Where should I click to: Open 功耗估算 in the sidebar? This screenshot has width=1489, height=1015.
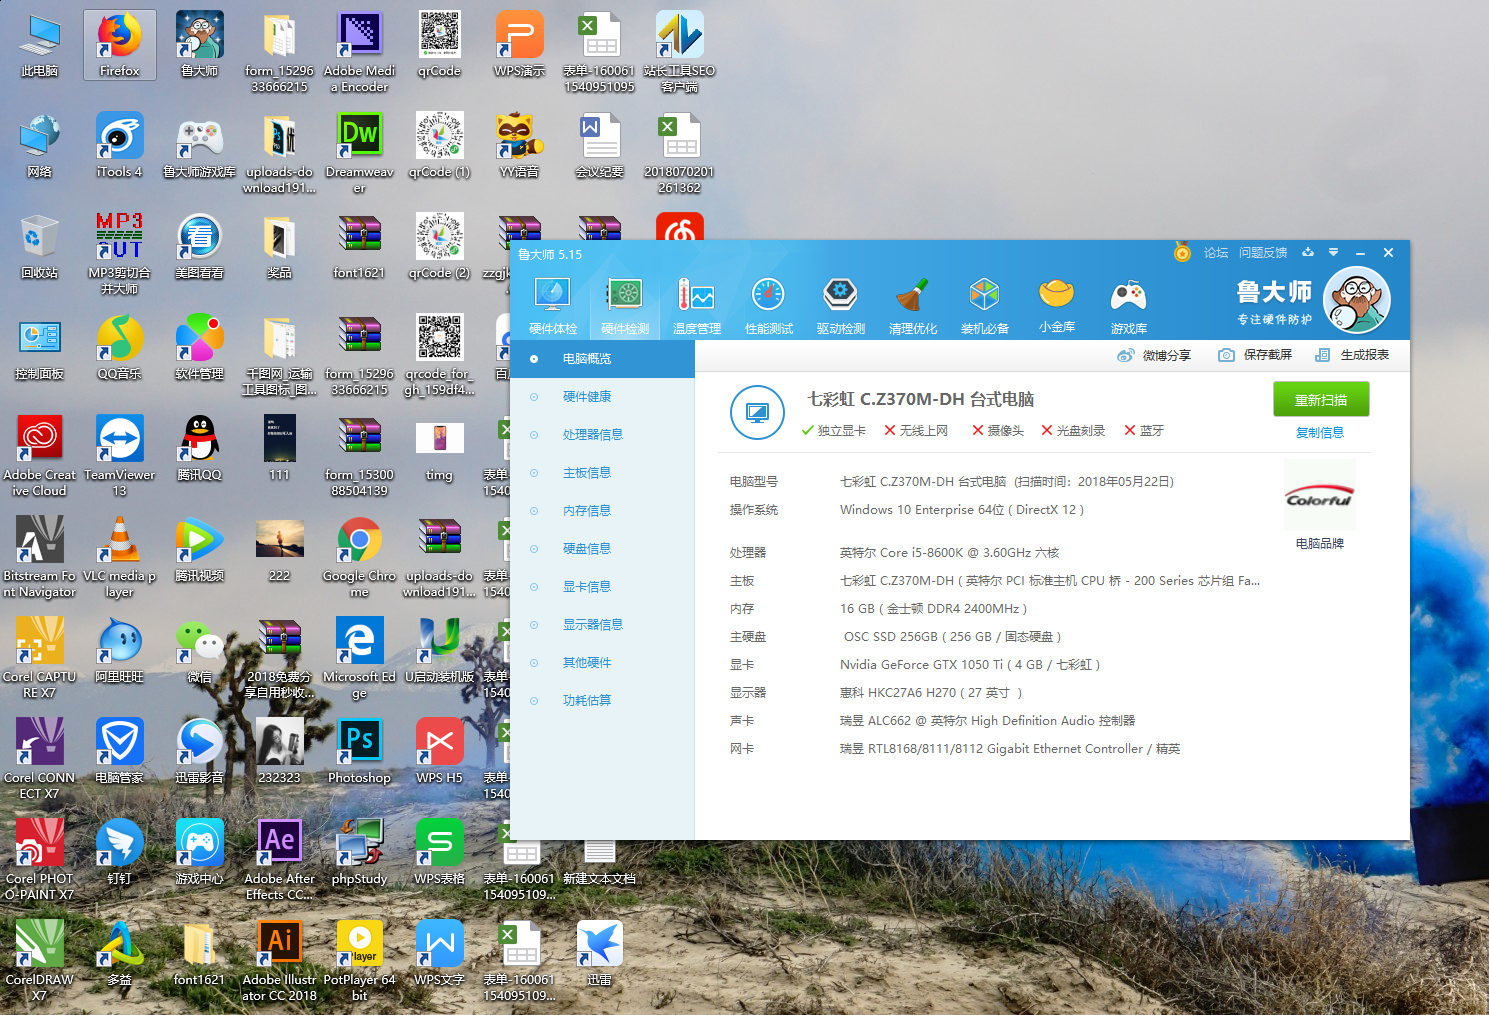click(x=602, y=701)
